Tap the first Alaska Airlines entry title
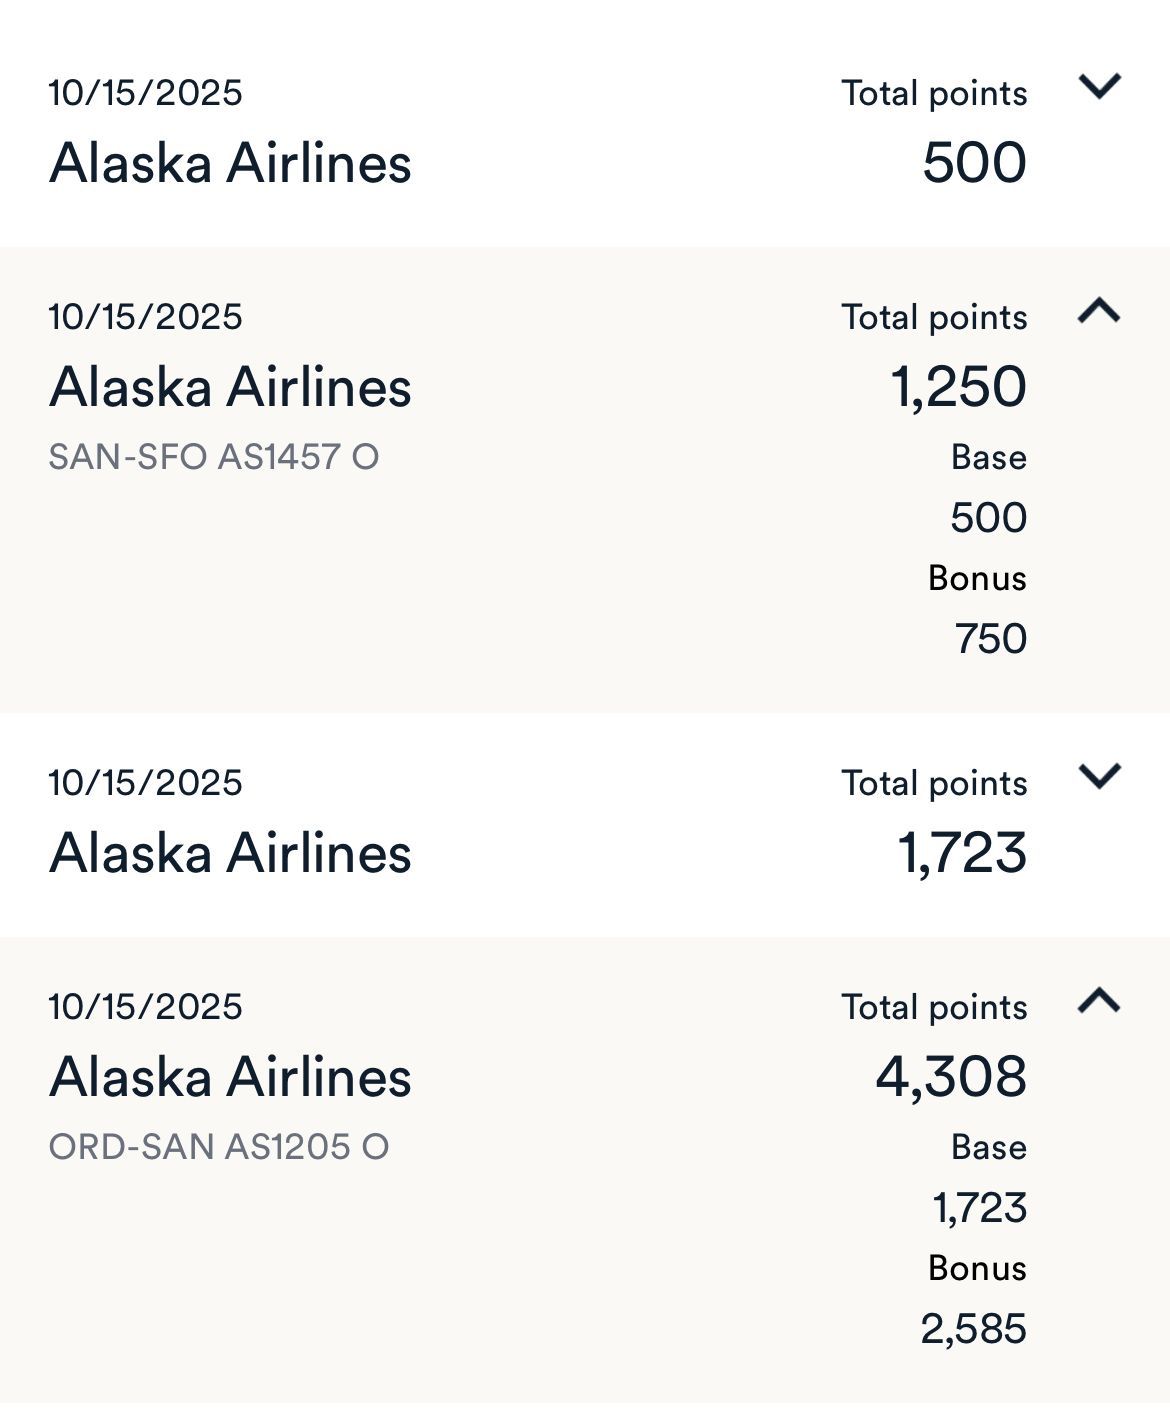The image size is (1170, 1420). pos(230,163)
